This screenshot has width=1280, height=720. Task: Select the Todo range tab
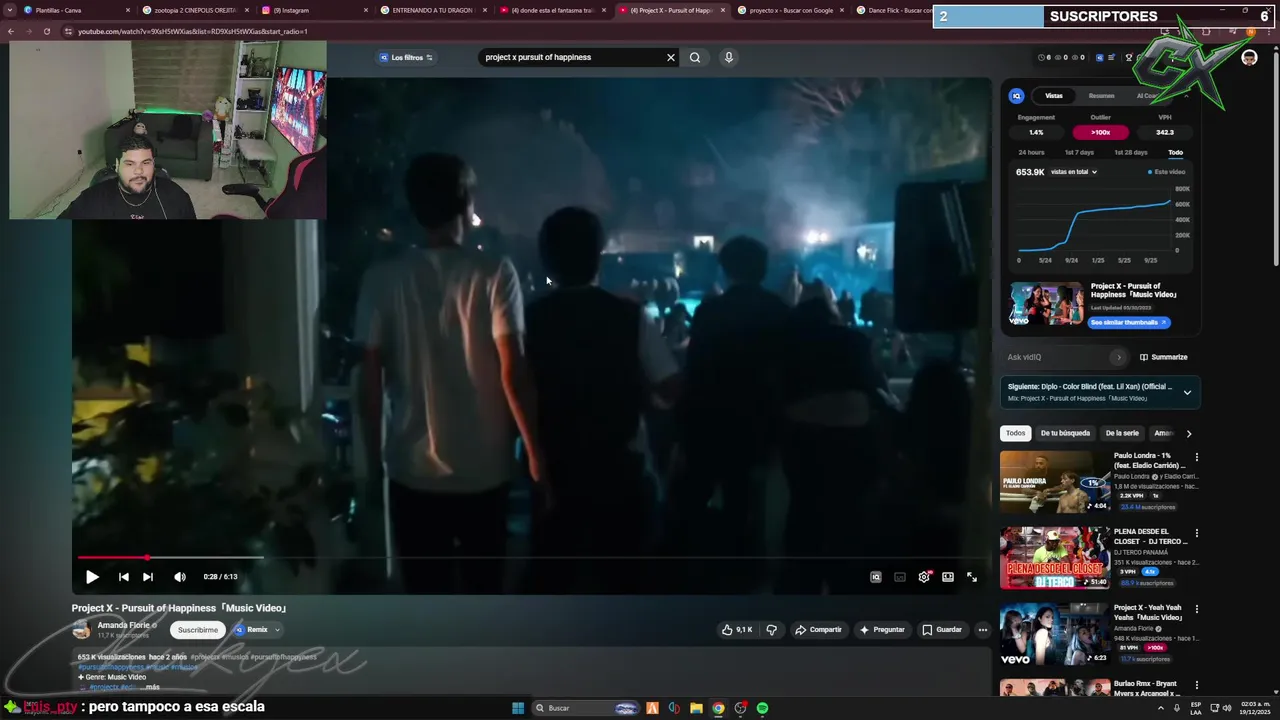coord(1175,153)
